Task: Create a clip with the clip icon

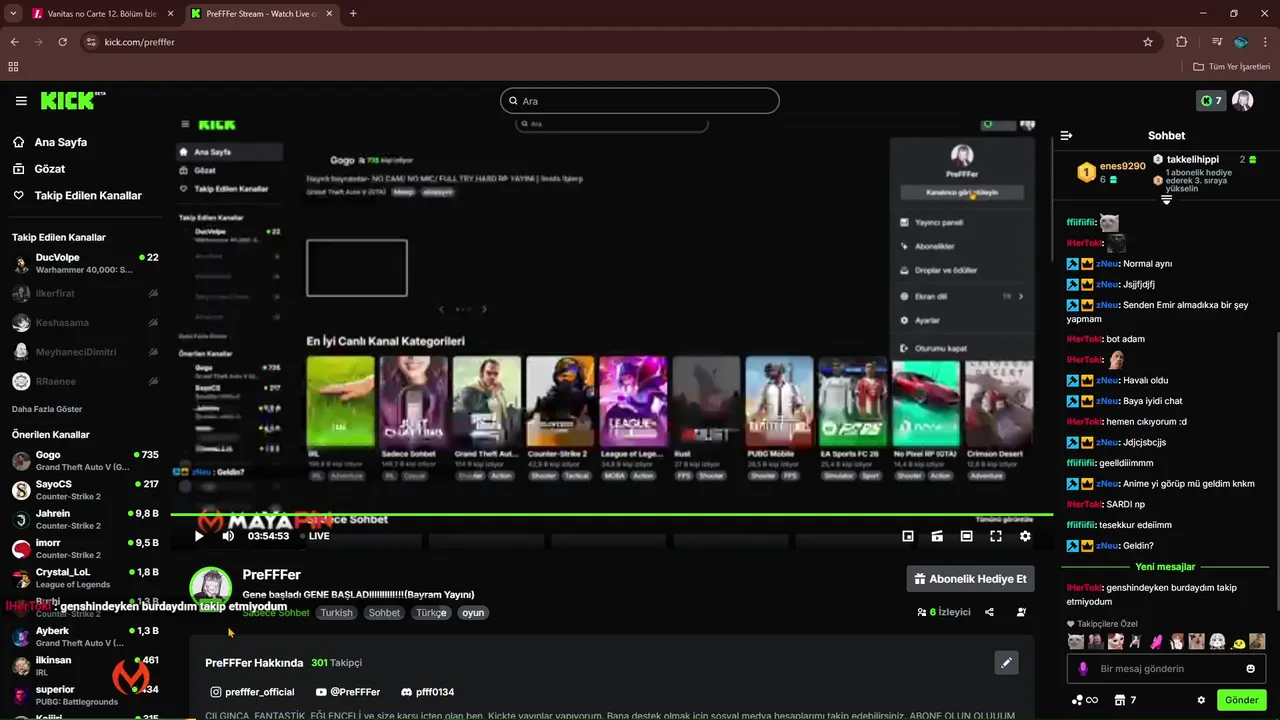Action: click(937, 536)
